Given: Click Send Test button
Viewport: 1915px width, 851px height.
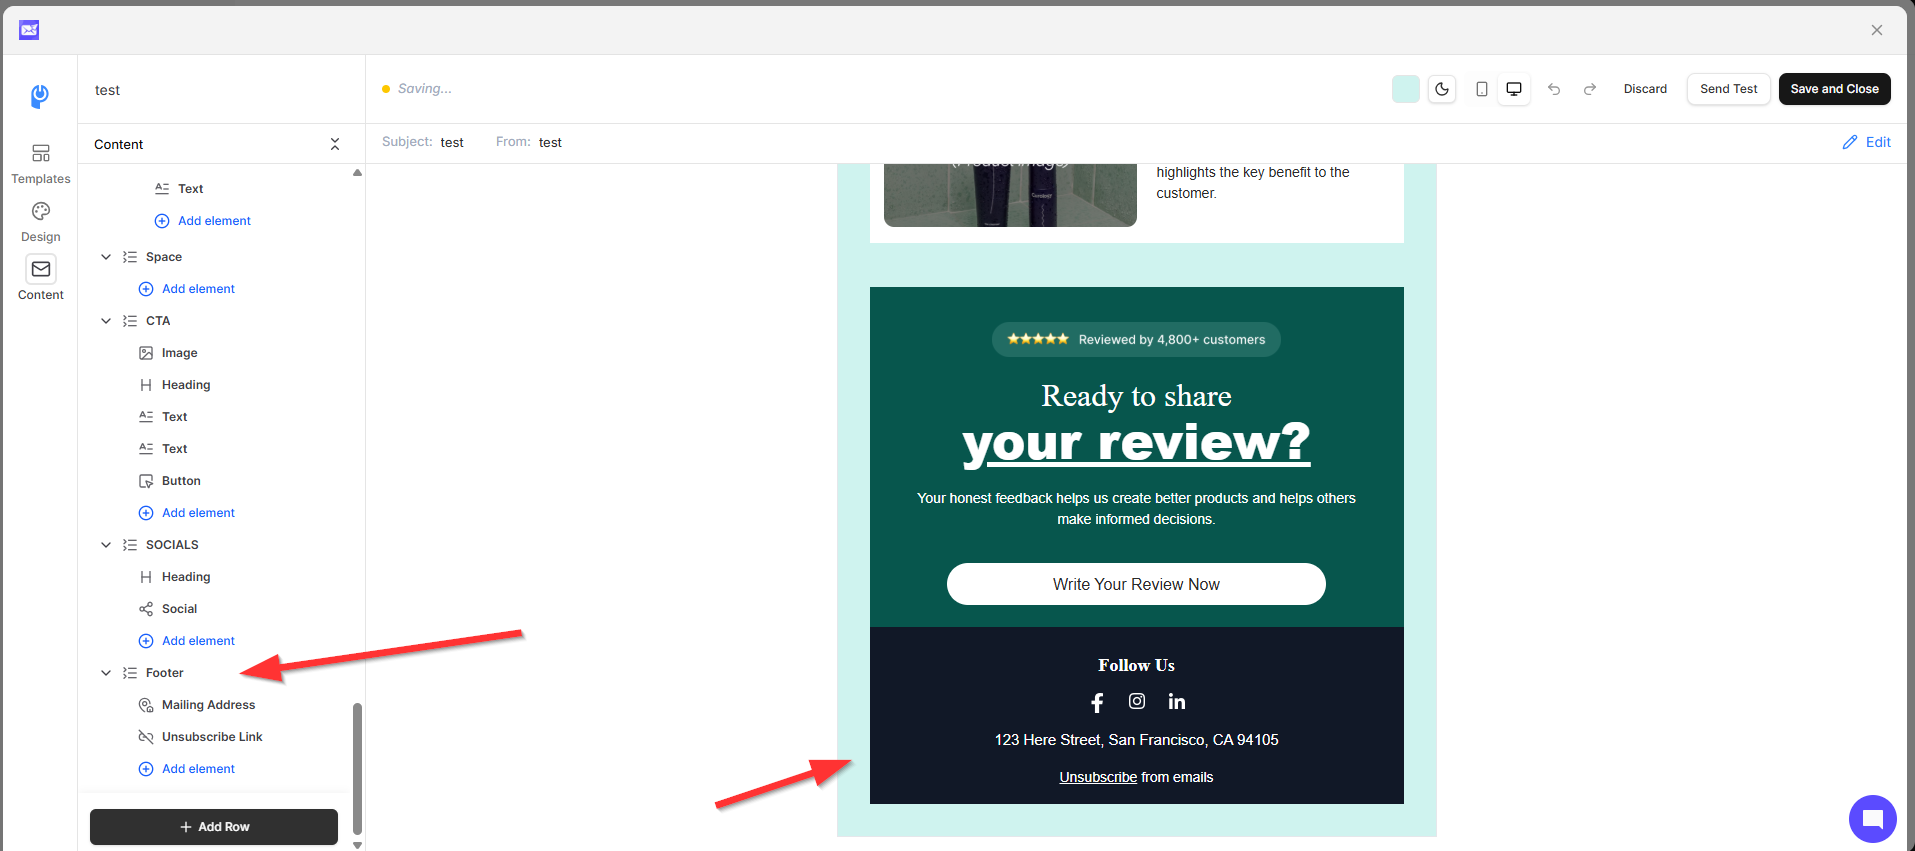Looking at the screenshot, I should pyautogui.click(x=1729, y=89).
